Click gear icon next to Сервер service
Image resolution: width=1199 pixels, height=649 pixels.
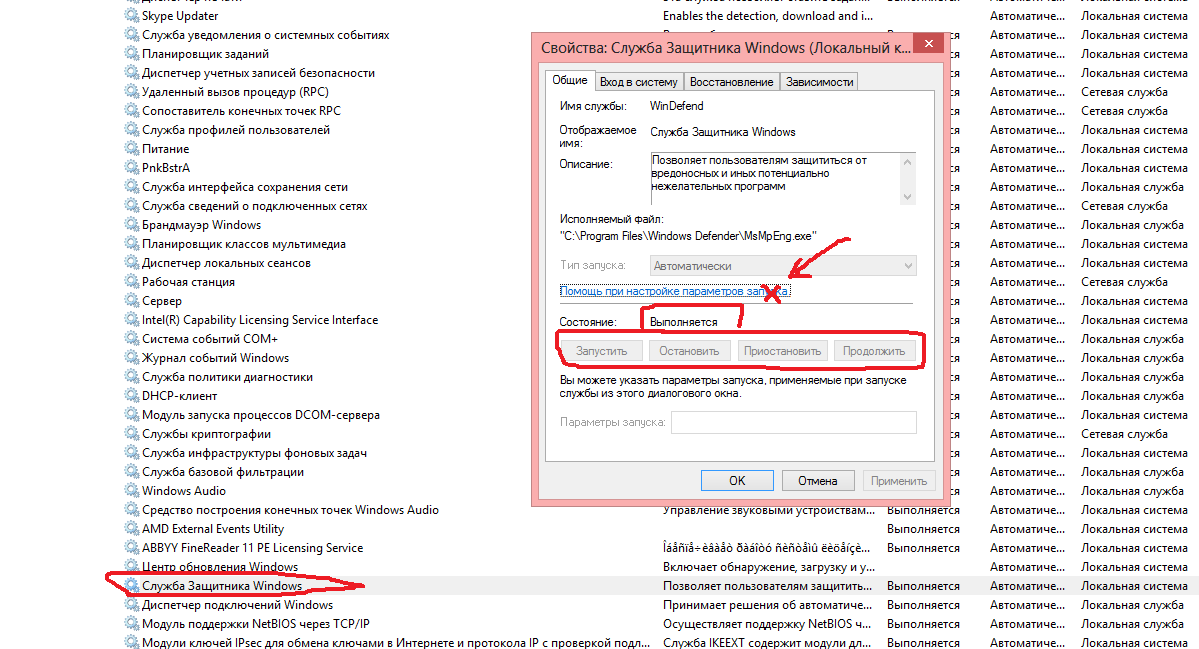132,301
